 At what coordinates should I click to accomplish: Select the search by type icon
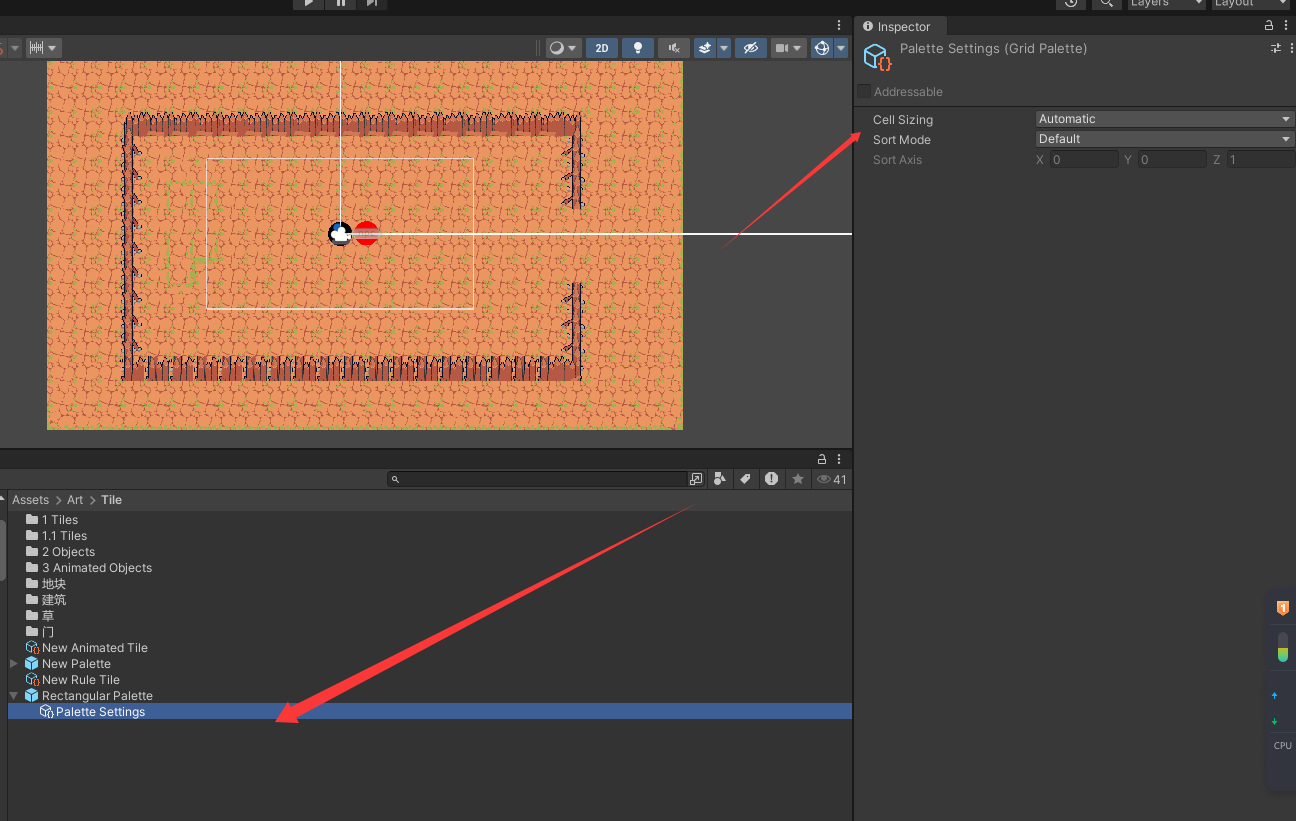720,479
